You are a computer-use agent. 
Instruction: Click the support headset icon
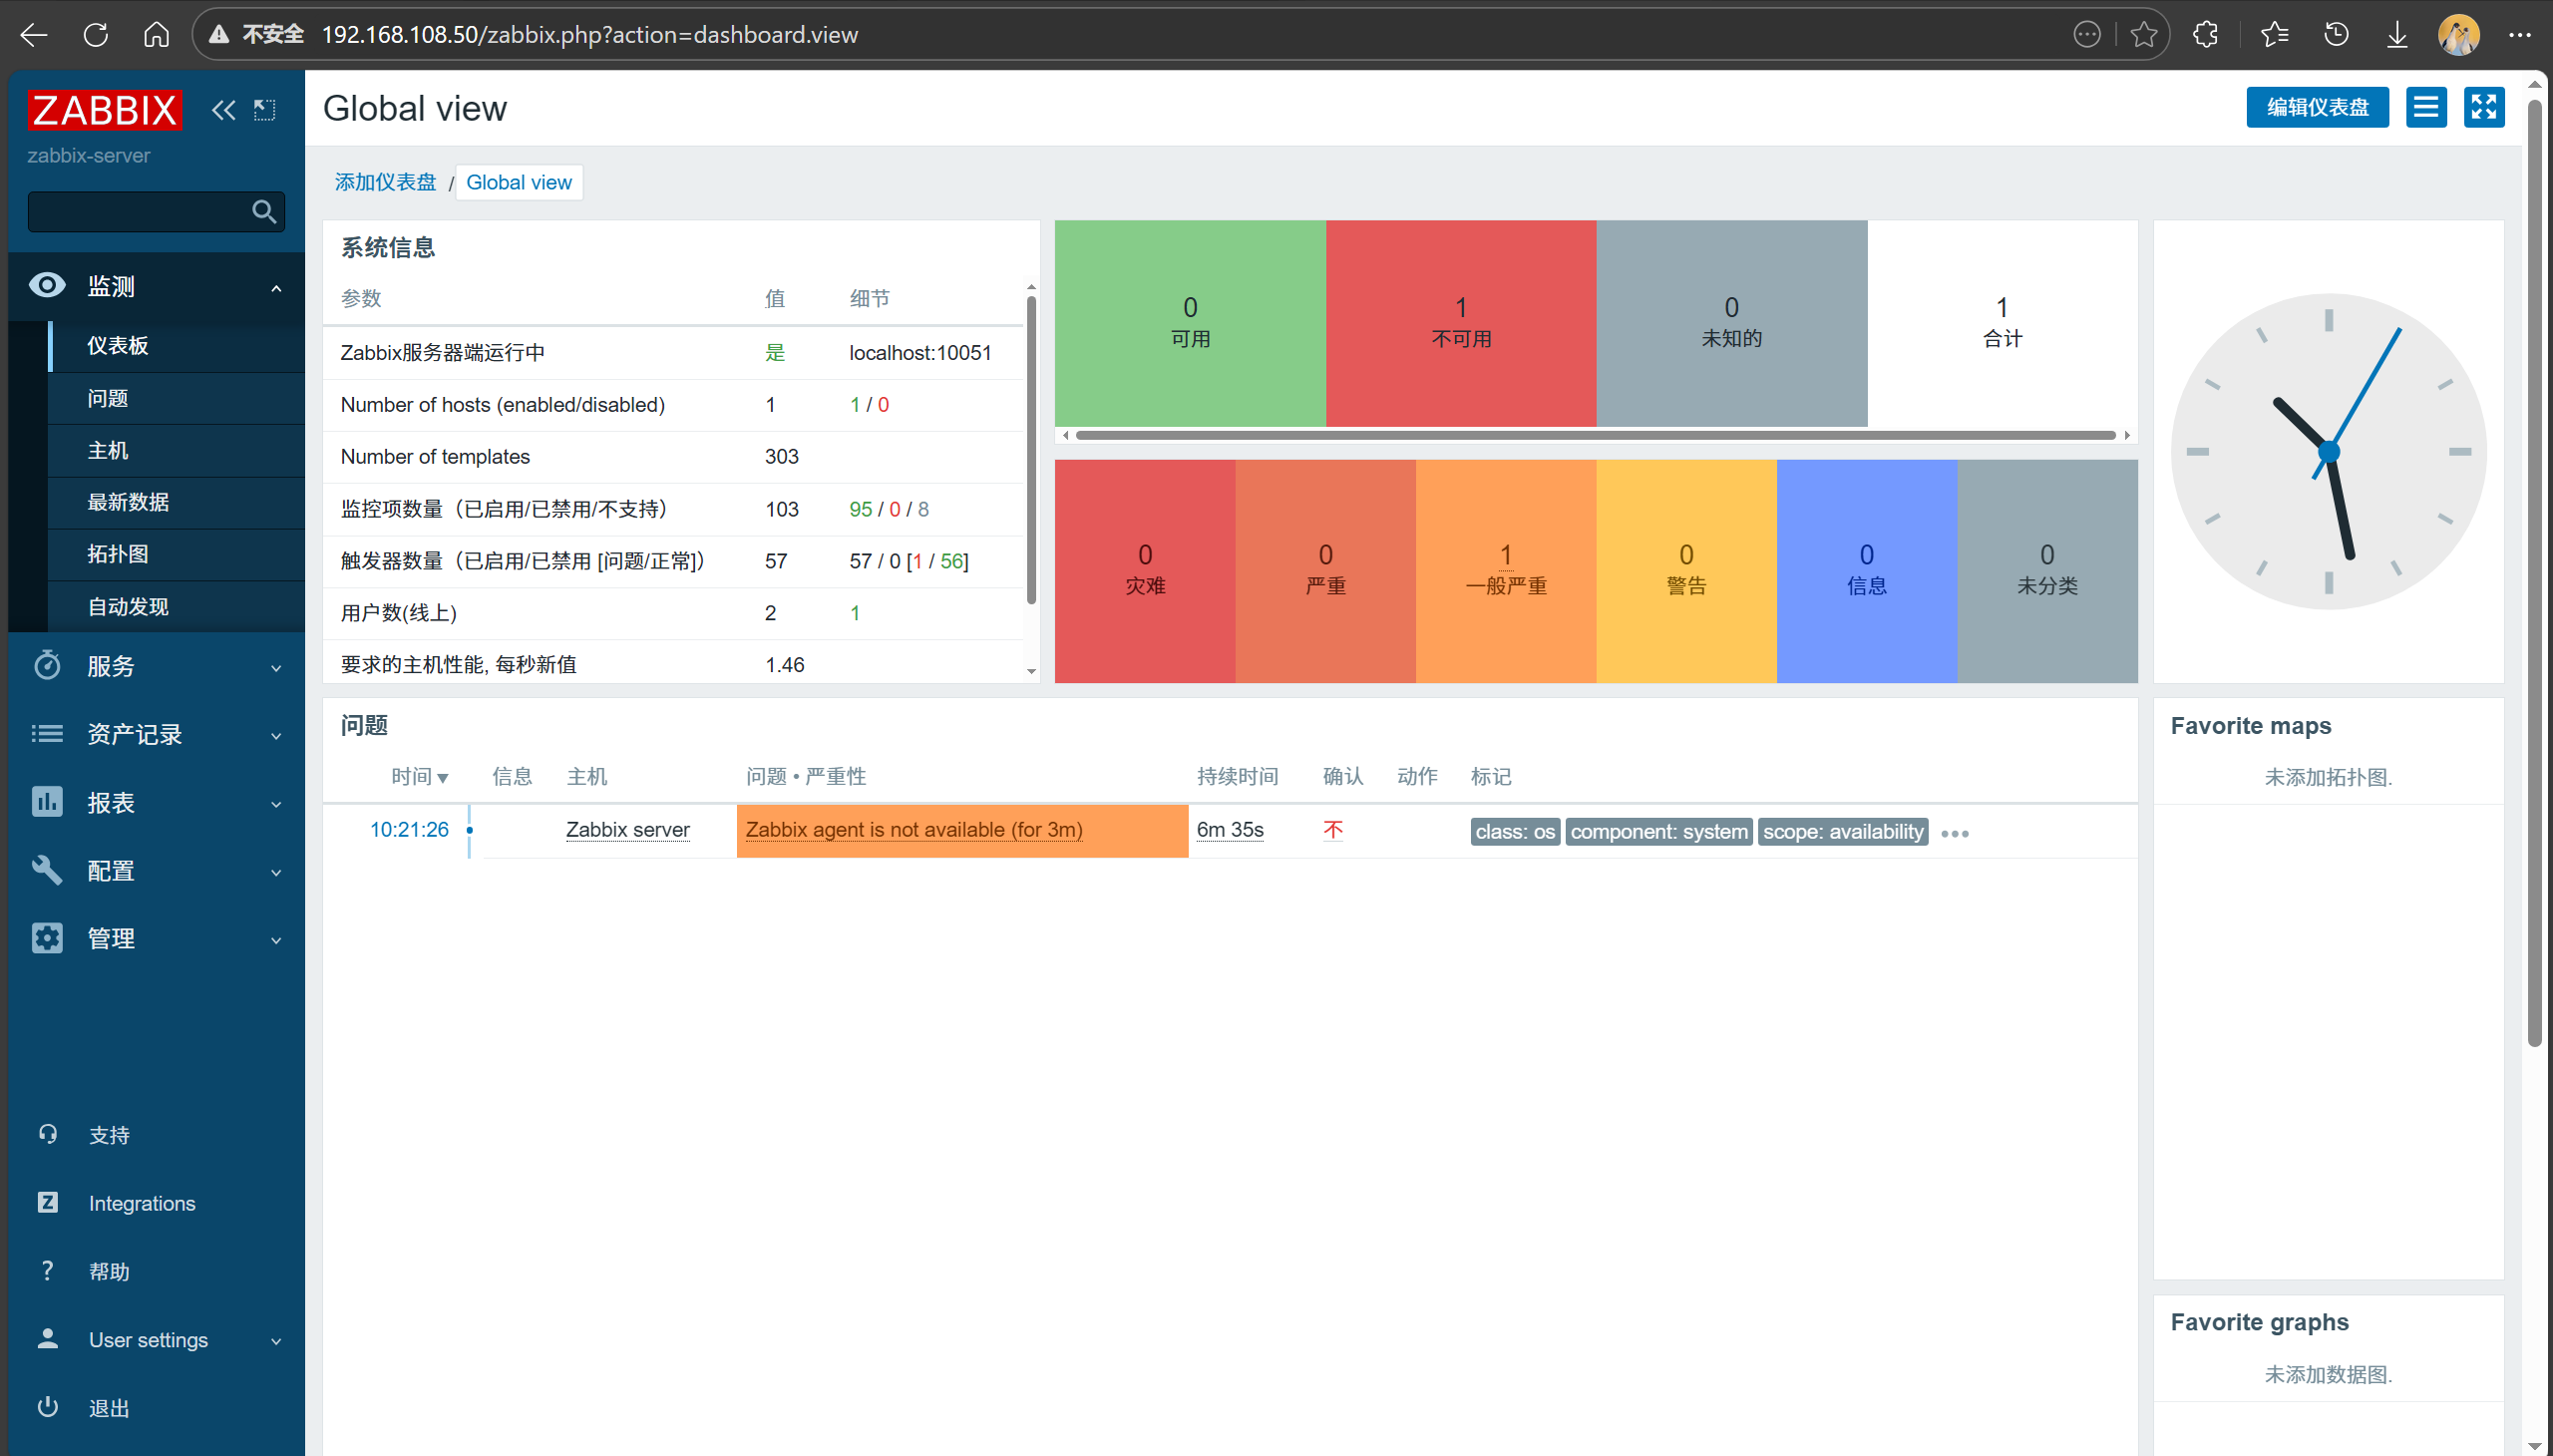(48, 1134)
